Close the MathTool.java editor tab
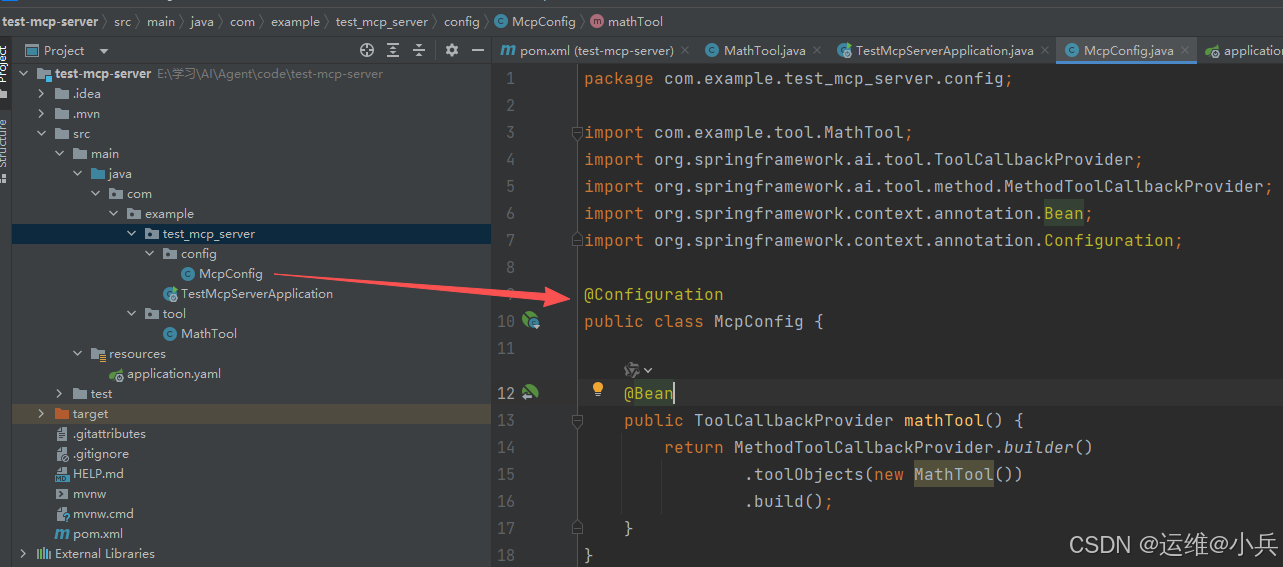Screen dimensions: 1283x567 pos(817,50)
